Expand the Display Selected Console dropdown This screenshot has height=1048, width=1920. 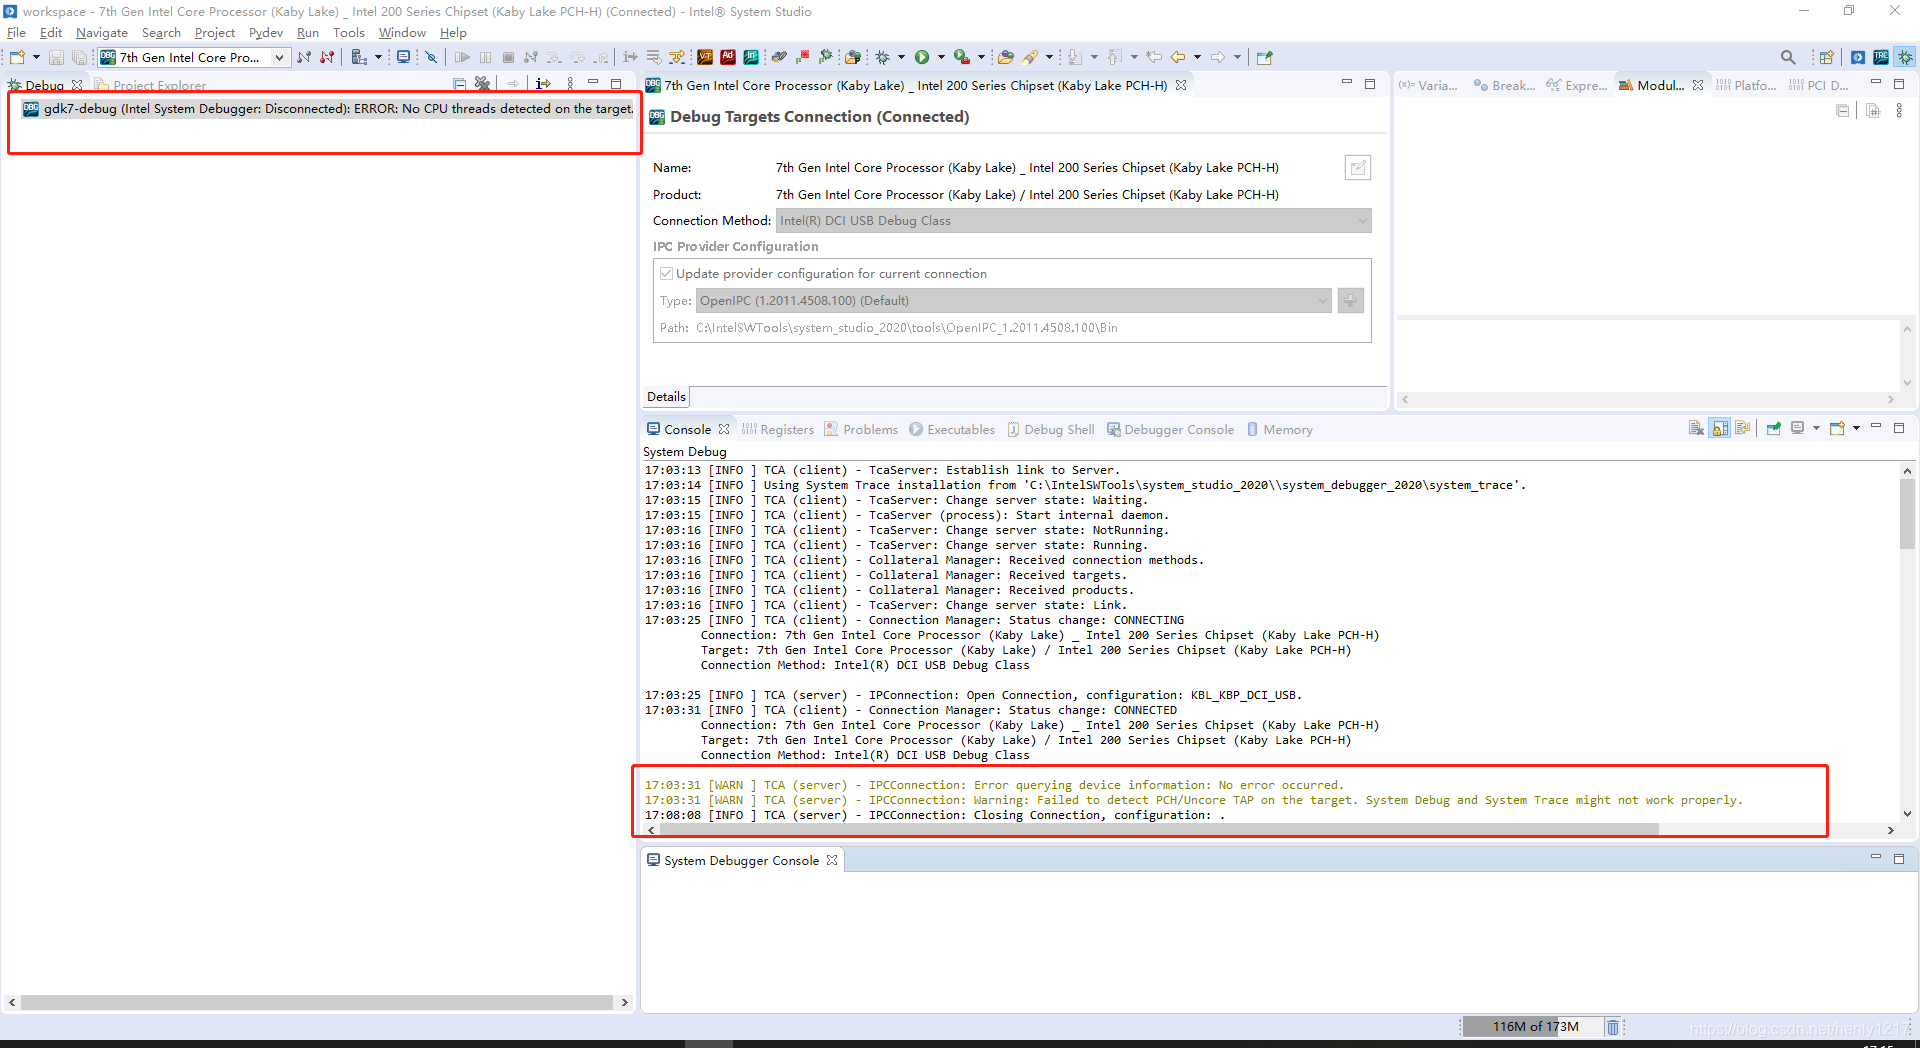tap(1816, 428)
